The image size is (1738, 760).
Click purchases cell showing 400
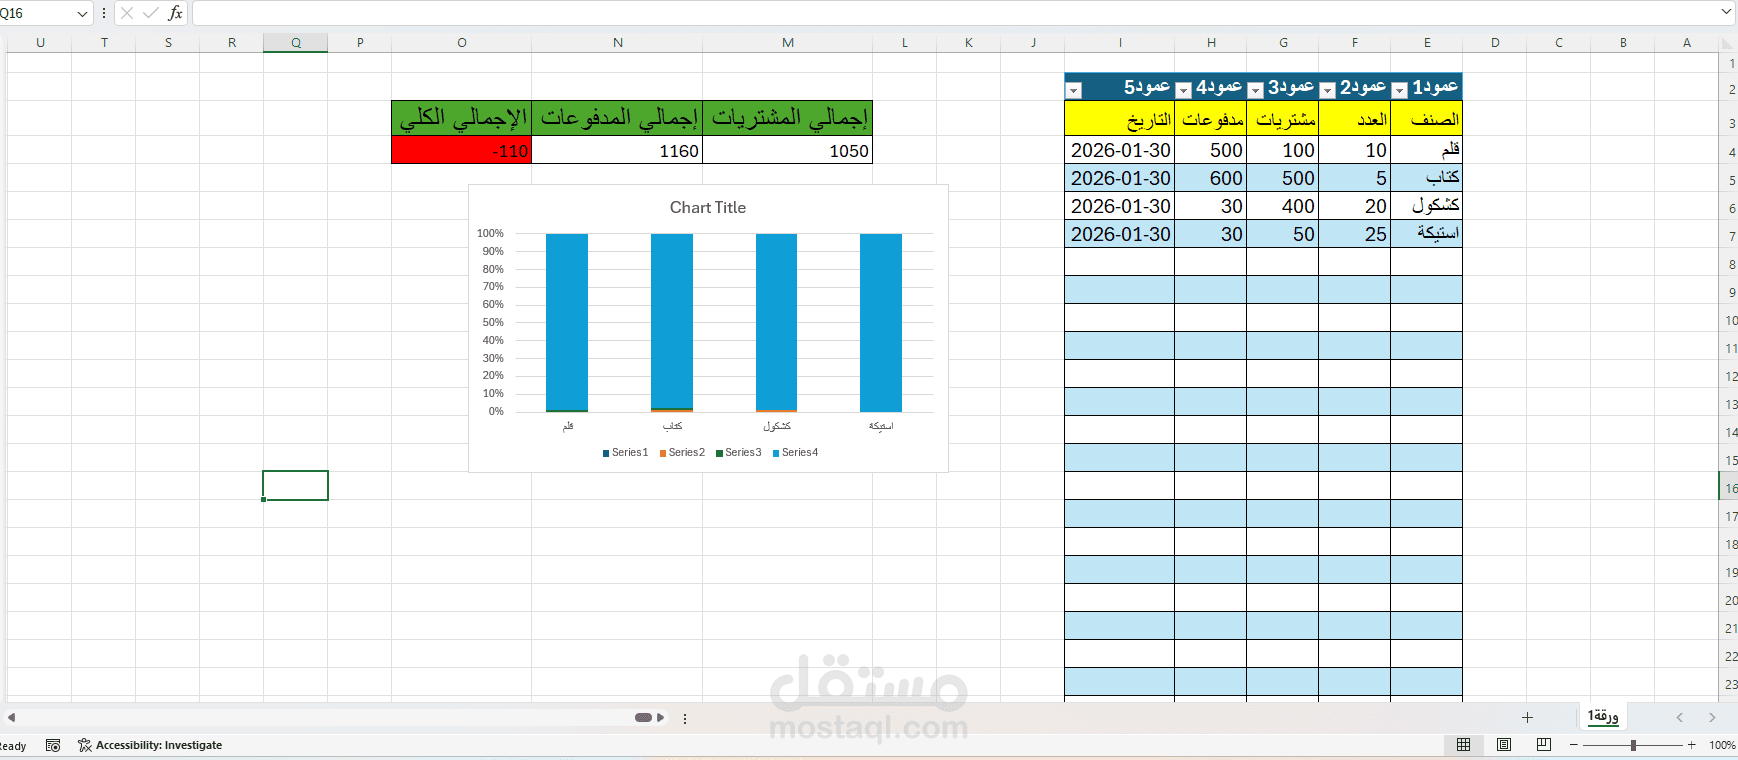pos(1283,206)
